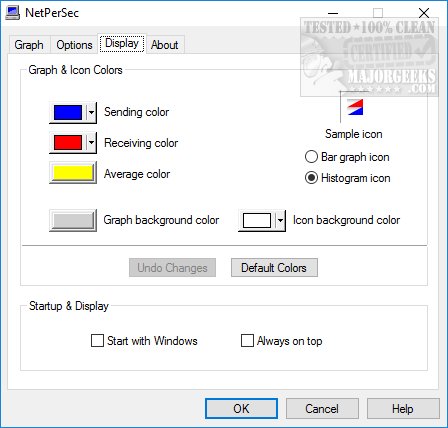Click the red Receiving color swatch

(x=68, y=143)
